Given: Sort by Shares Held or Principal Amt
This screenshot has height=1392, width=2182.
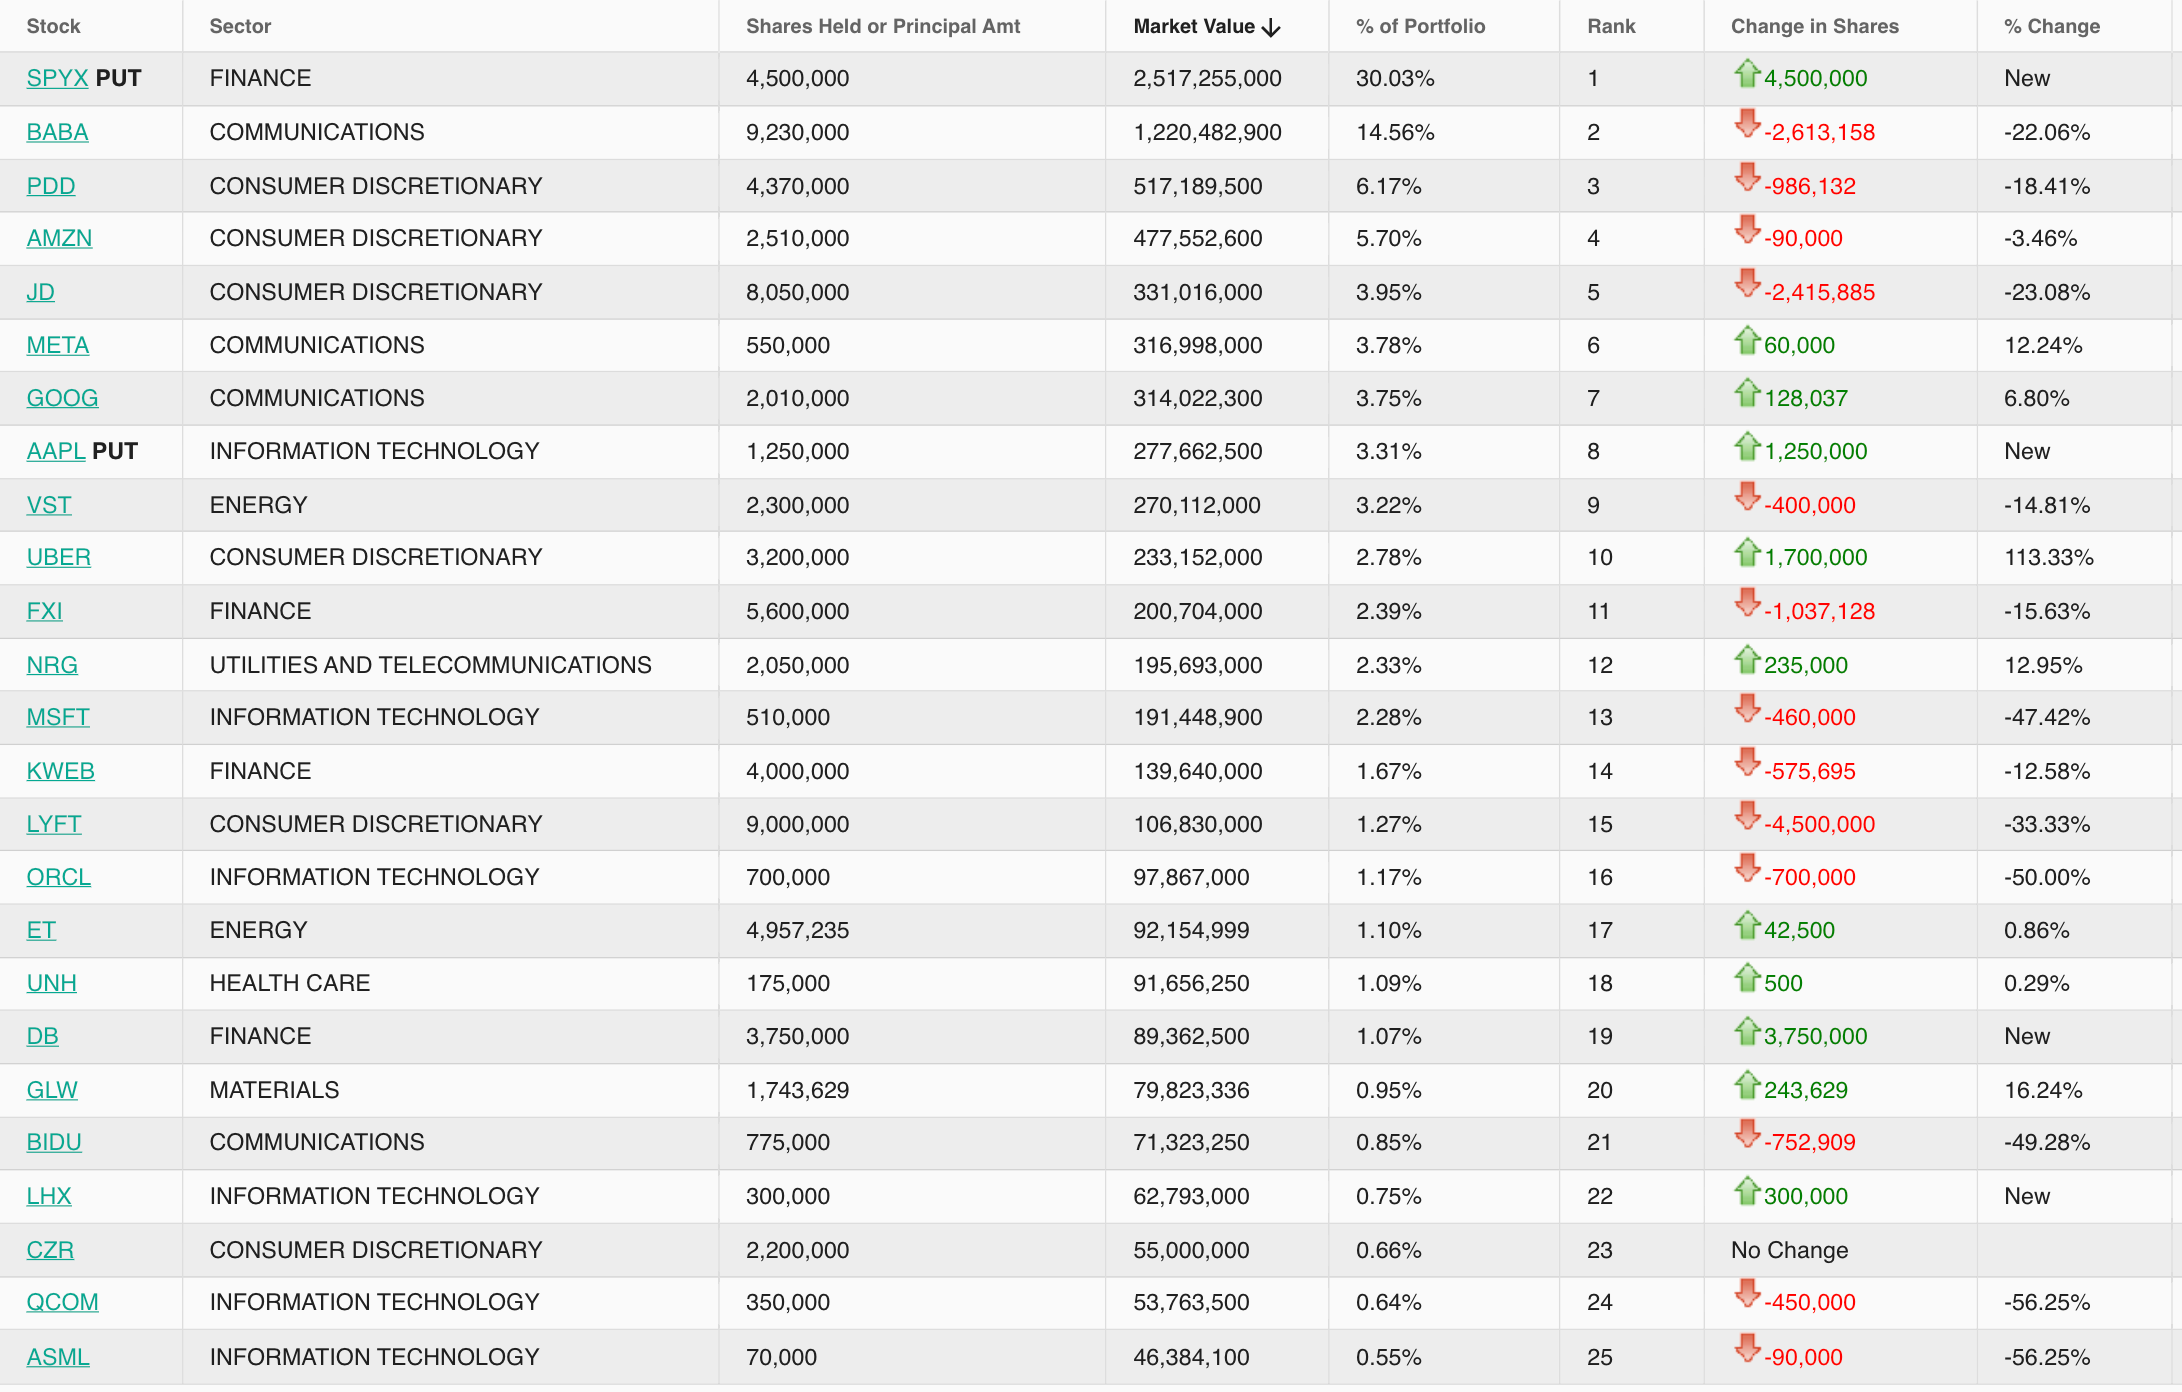Looking at the screenshot, I should [883, 26].
